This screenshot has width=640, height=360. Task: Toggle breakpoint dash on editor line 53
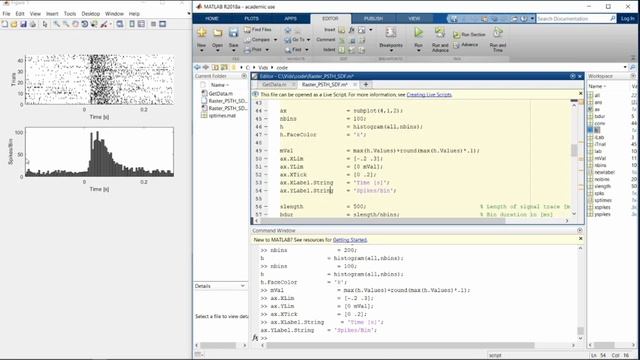(x=266, y=183)
